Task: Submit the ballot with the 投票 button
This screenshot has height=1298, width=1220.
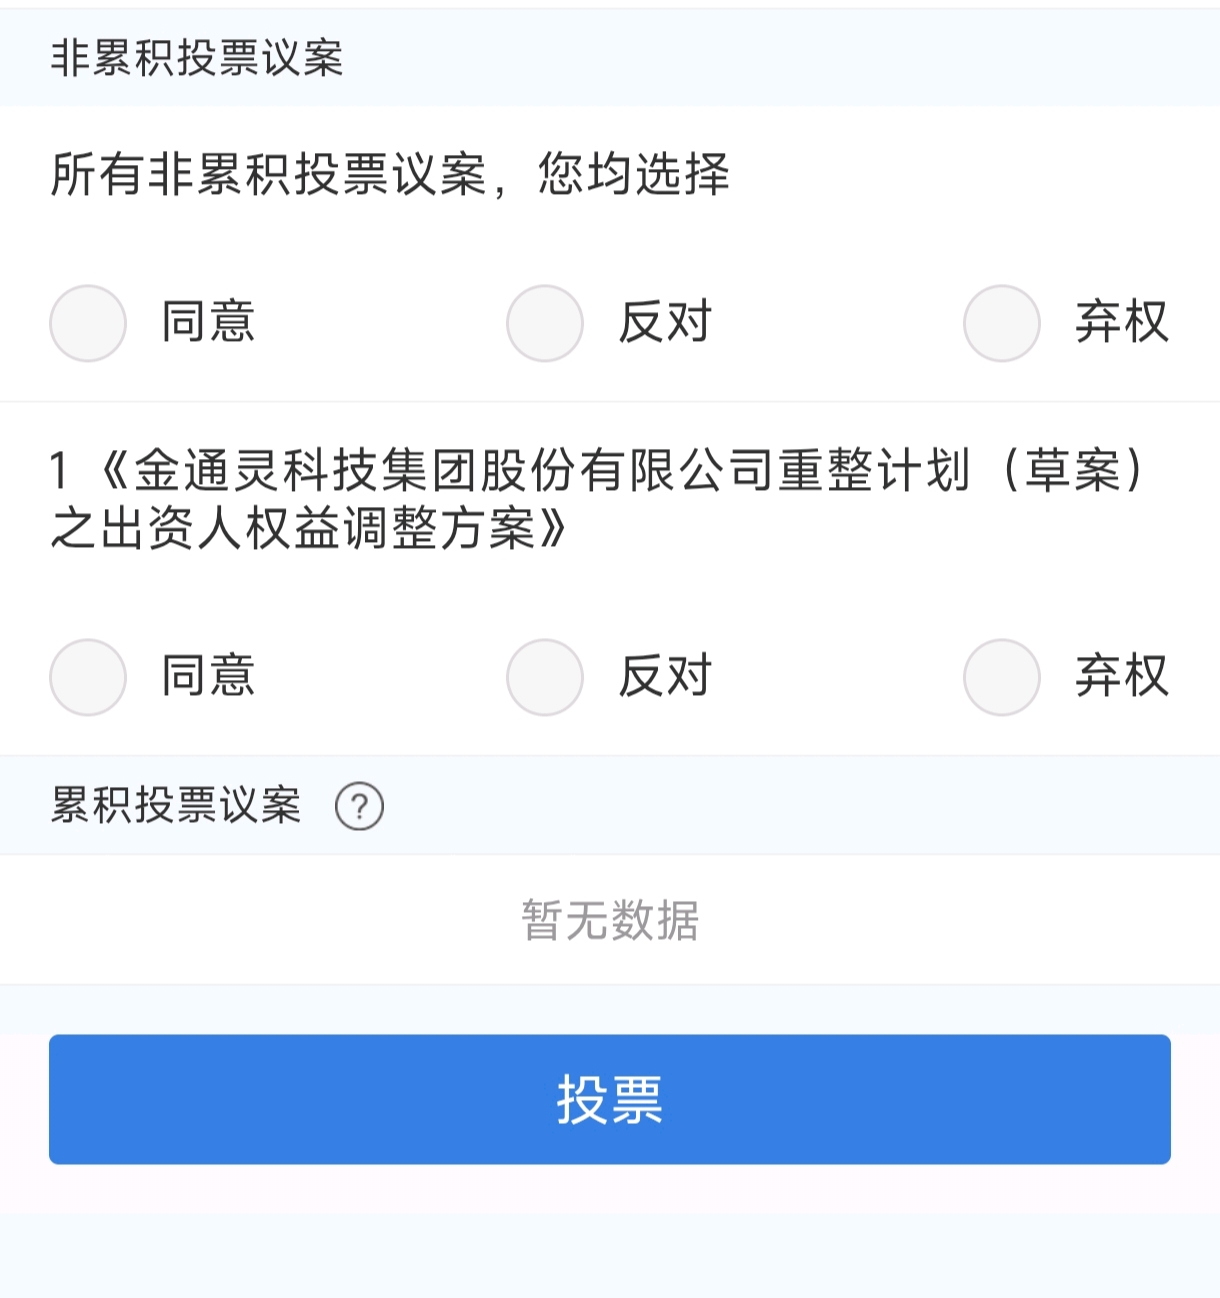Action: click(610, 1099)
